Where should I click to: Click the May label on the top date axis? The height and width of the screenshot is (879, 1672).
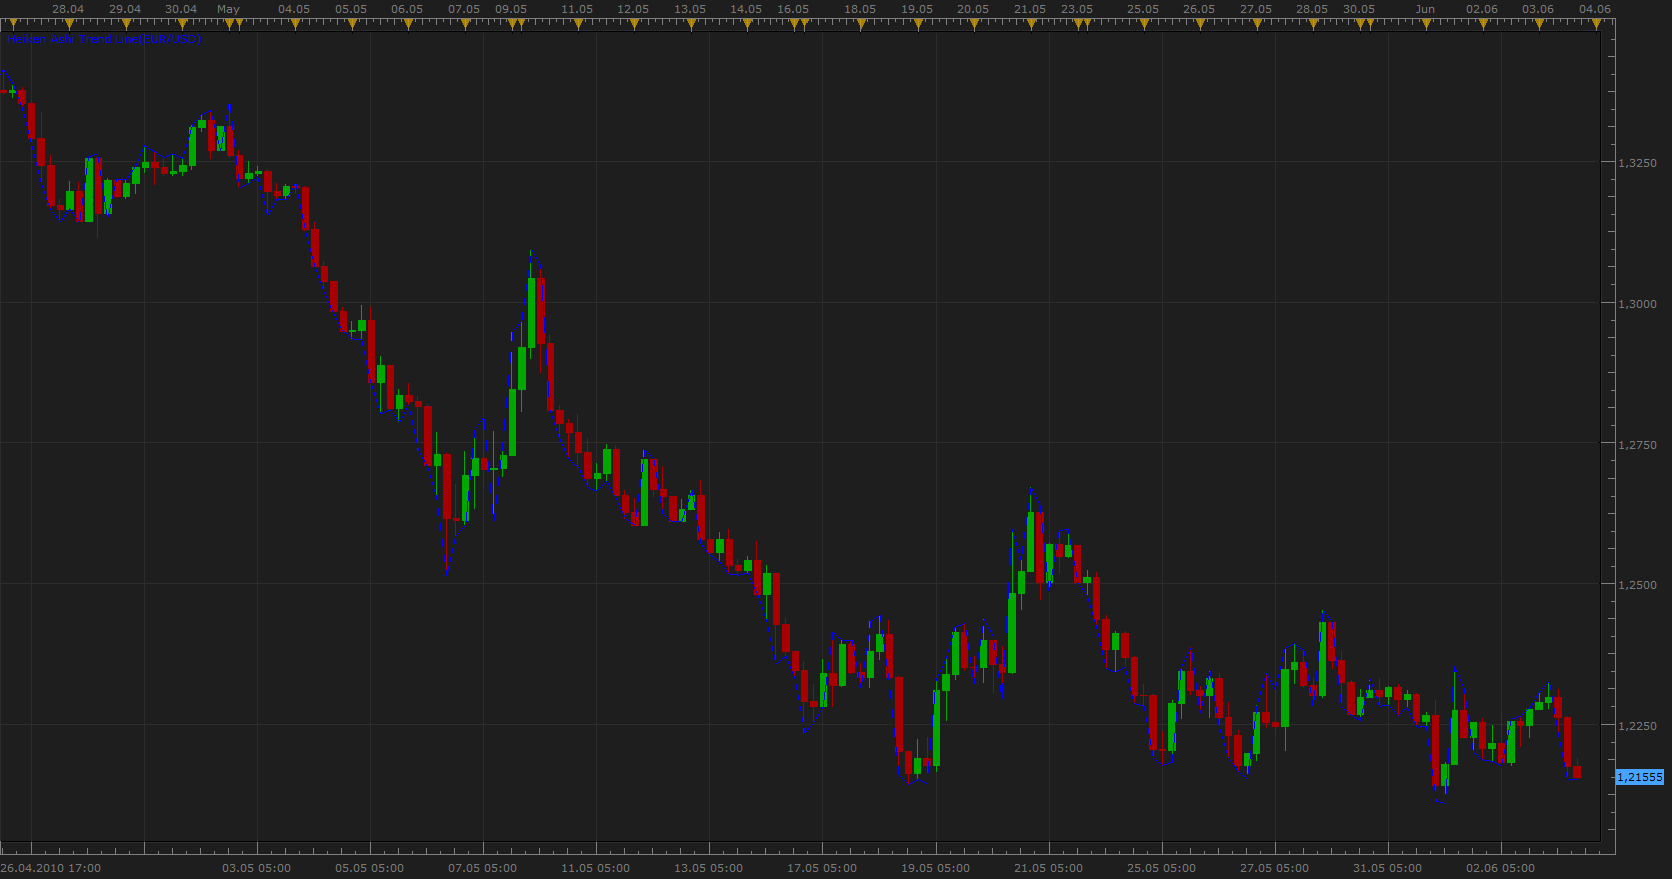(228, 9)
